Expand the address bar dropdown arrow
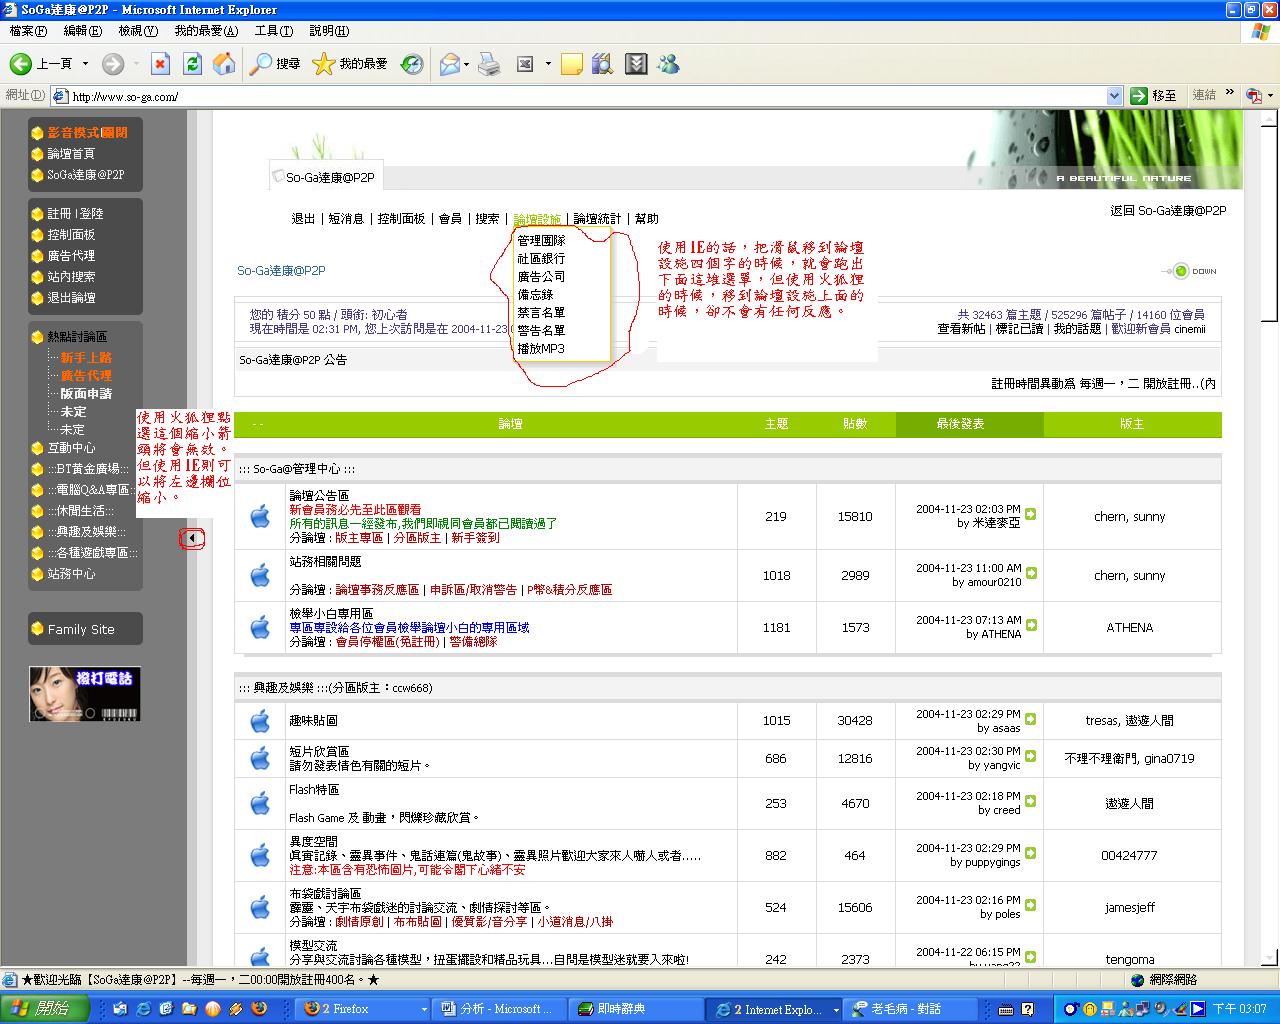Image resolution: width=1280 pixels, height=1024 pixels. coord(1114,96)
